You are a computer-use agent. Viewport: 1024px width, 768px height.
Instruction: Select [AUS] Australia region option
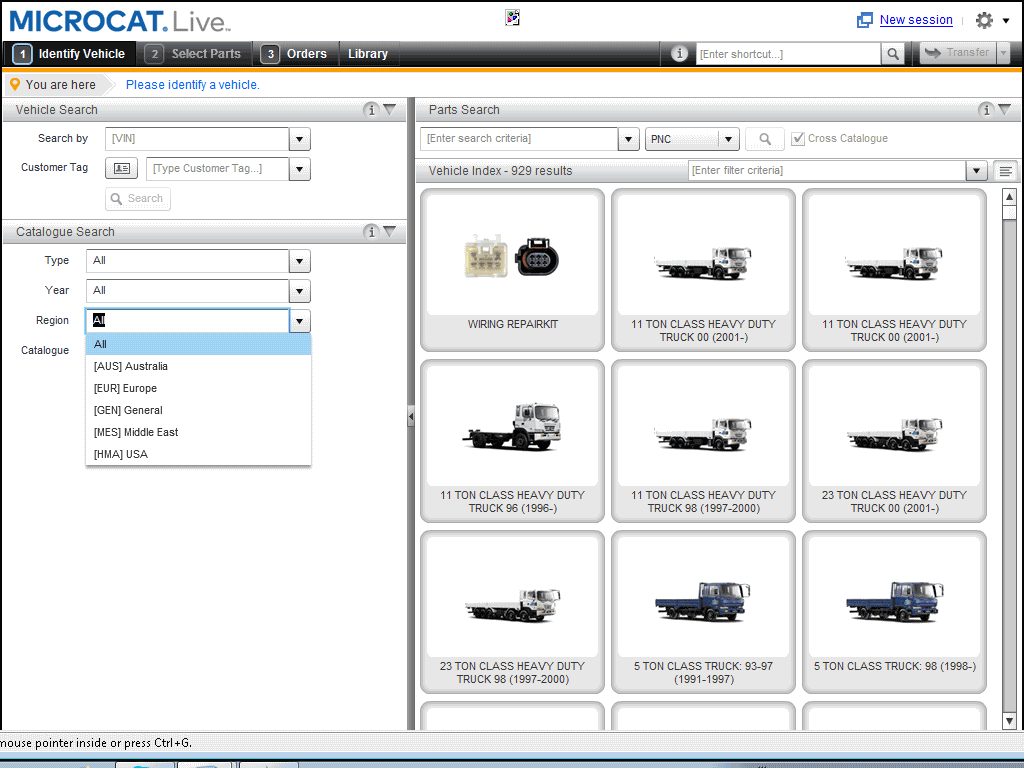[198, 366]
